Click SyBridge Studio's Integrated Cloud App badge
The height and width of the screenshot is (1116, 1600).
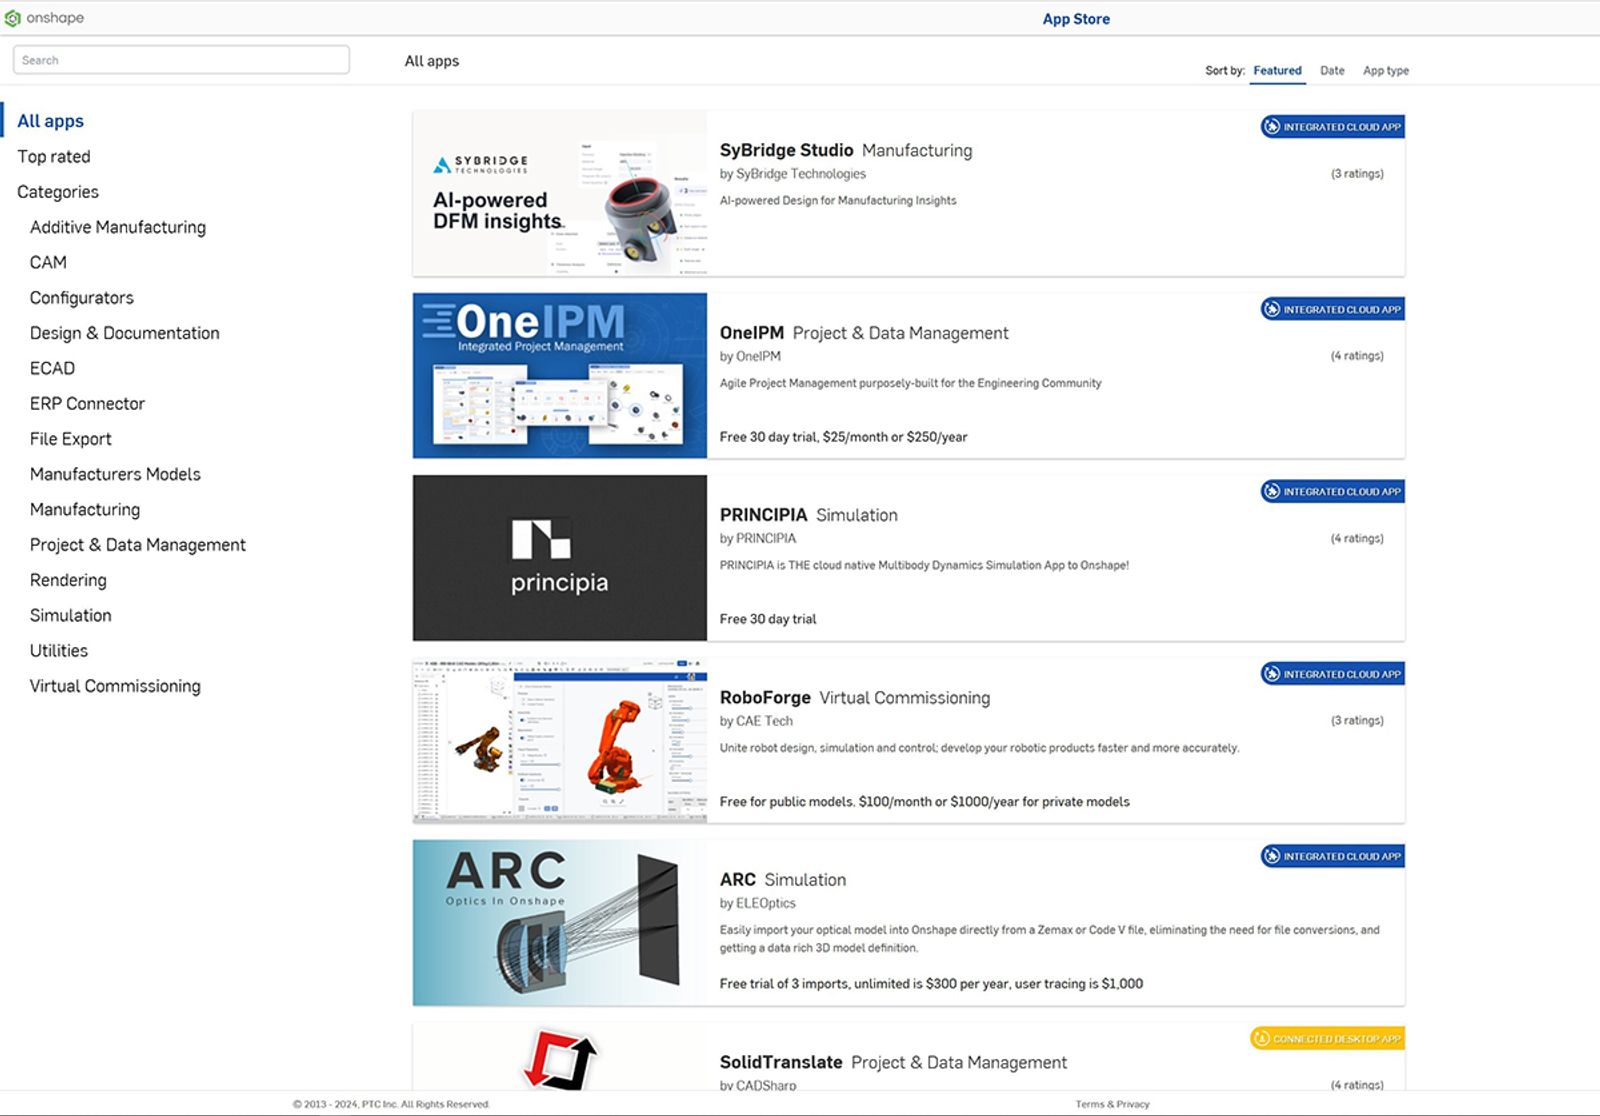point(1332,127)
